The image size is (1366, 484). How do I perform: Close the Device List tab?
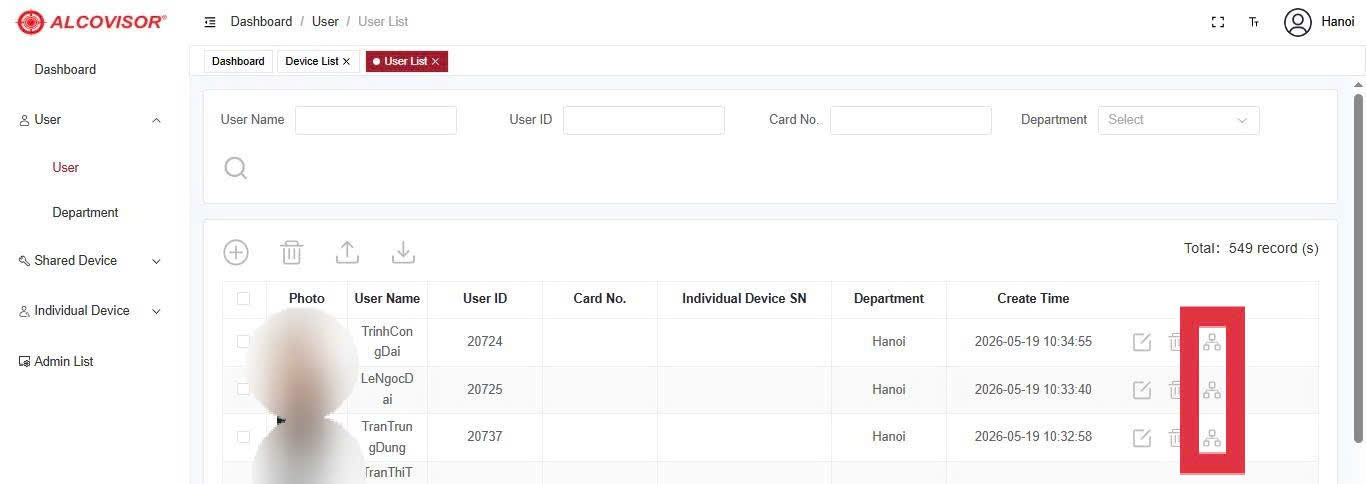(x=346, y=62)
